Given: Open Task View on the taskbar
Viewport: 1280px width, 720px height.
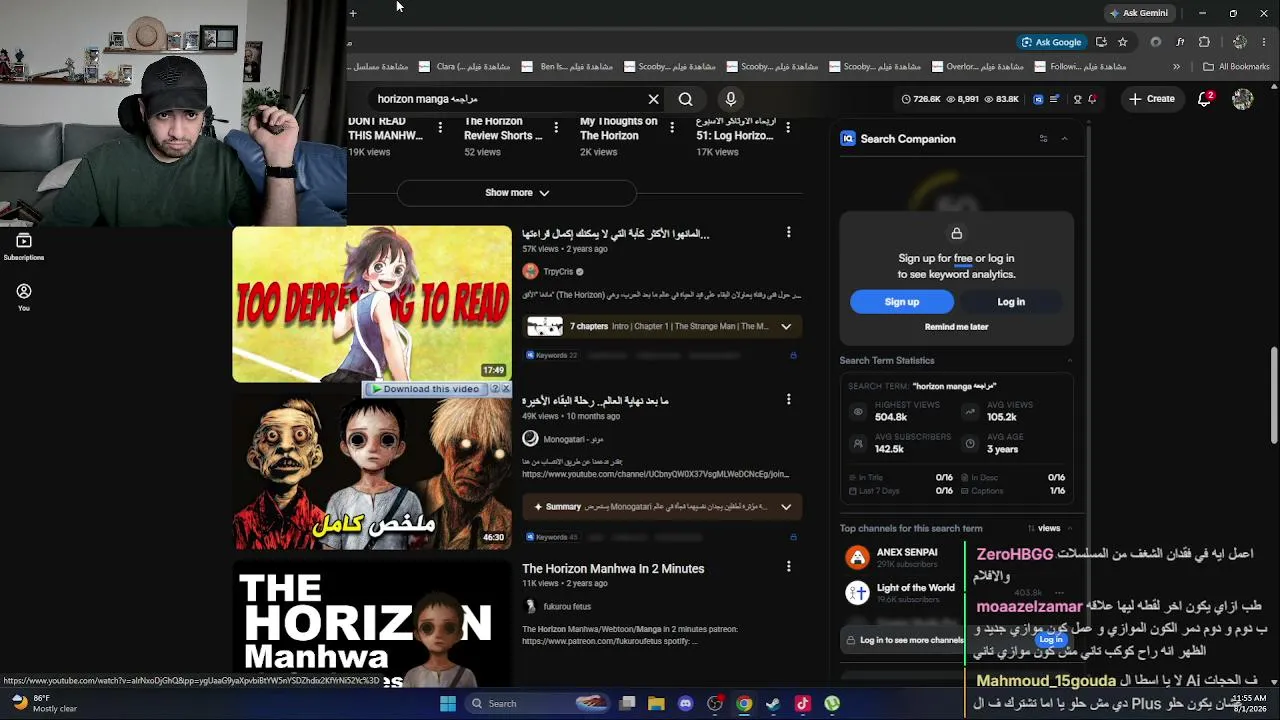Looking at the screenshot, I should tap(627, 703).
